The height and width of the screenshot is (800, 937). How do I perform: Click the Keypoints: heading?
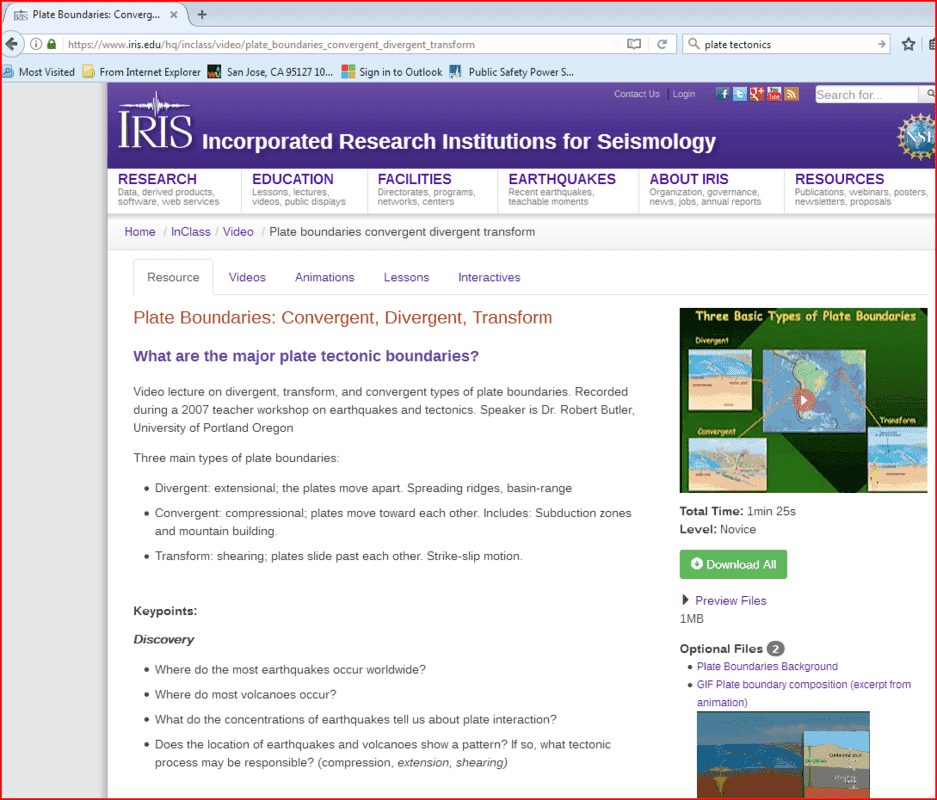165,611
